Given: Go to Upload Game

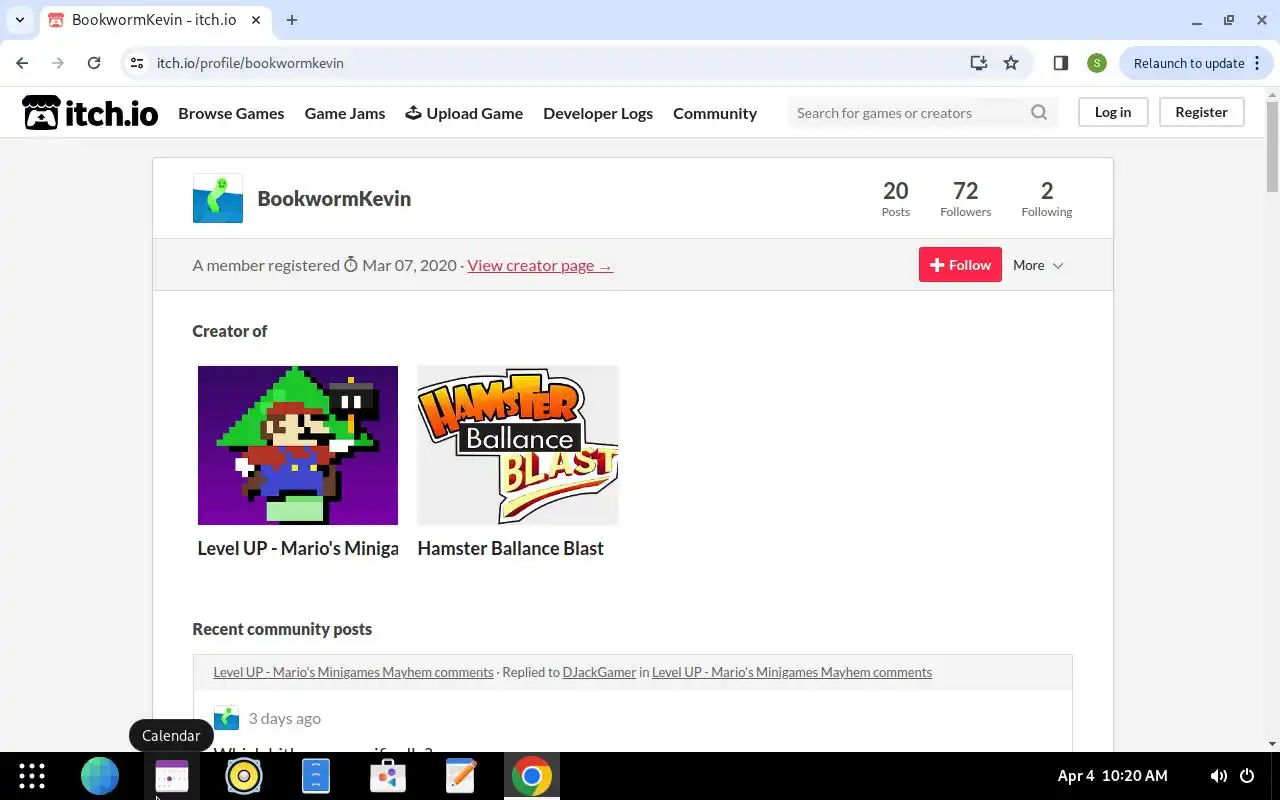Looking at the screenshot, I should pos(464,113).
